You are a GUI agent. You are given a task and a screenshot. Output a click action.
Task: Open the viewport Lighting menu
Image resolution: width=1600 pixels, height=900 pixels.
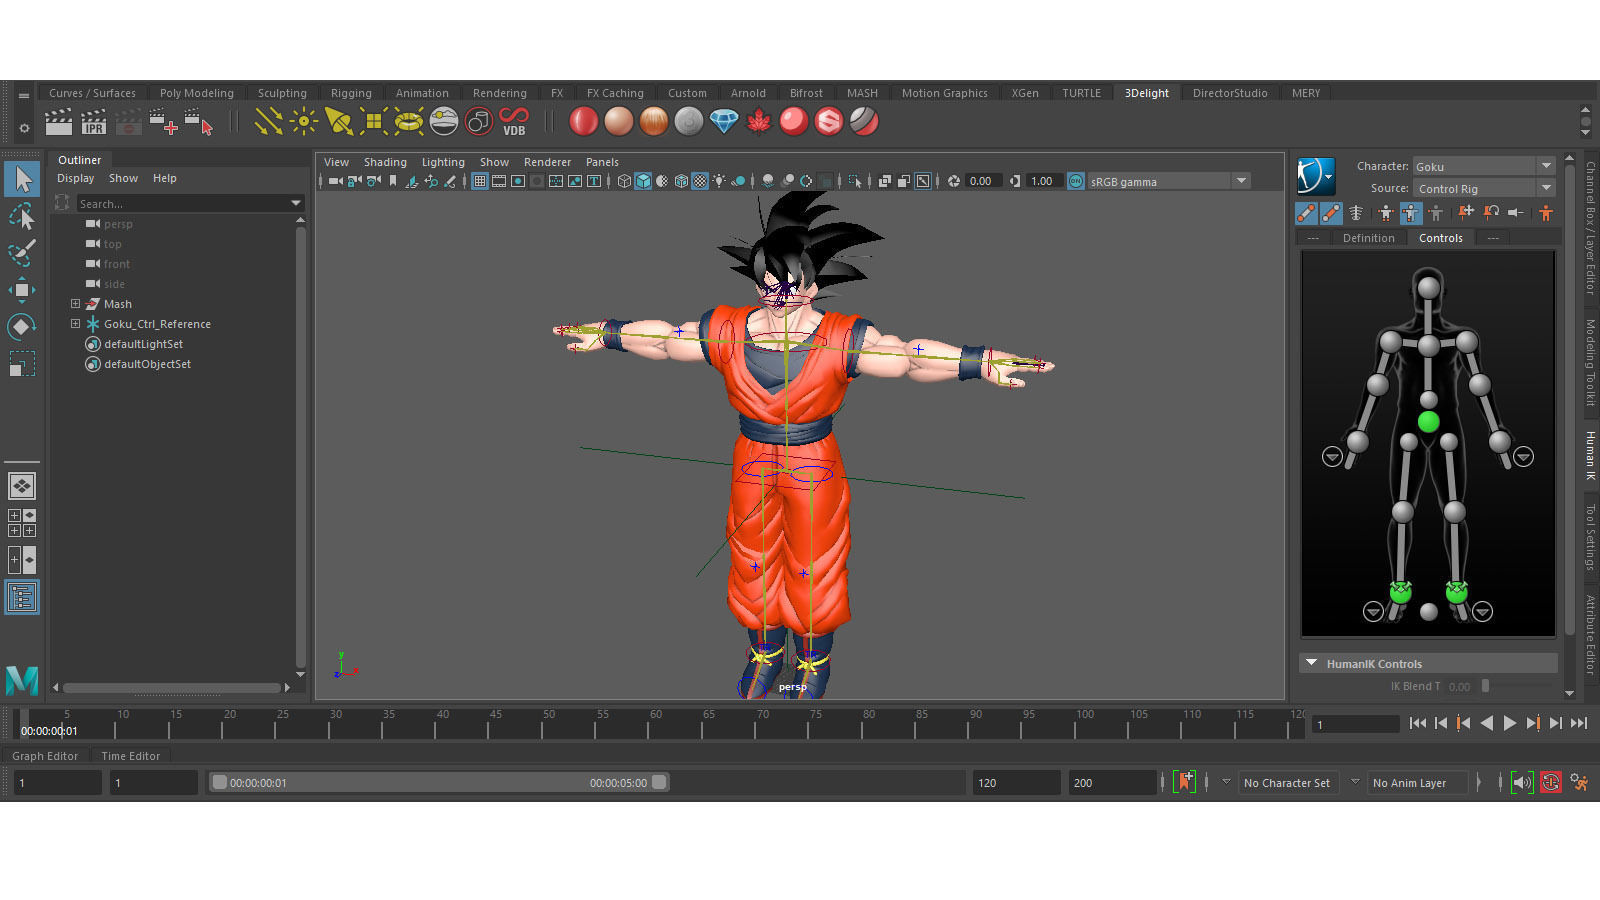pyautogui.click(x=443, y=162)
